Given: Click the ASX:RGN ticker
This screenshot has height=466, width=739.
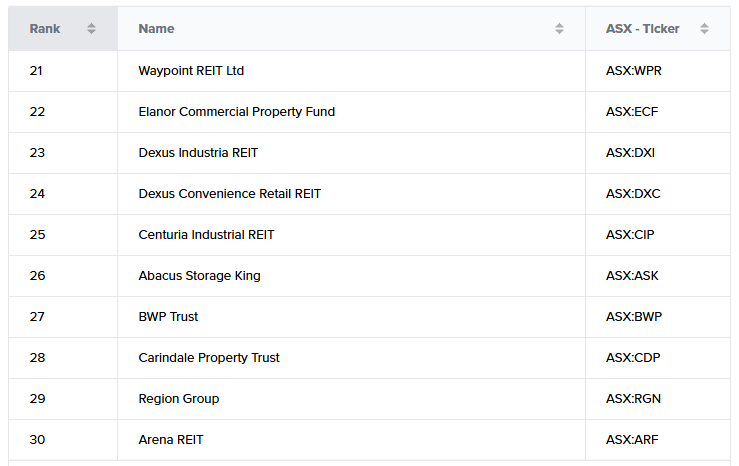Looking at the screenshot, I should [633, 399].
